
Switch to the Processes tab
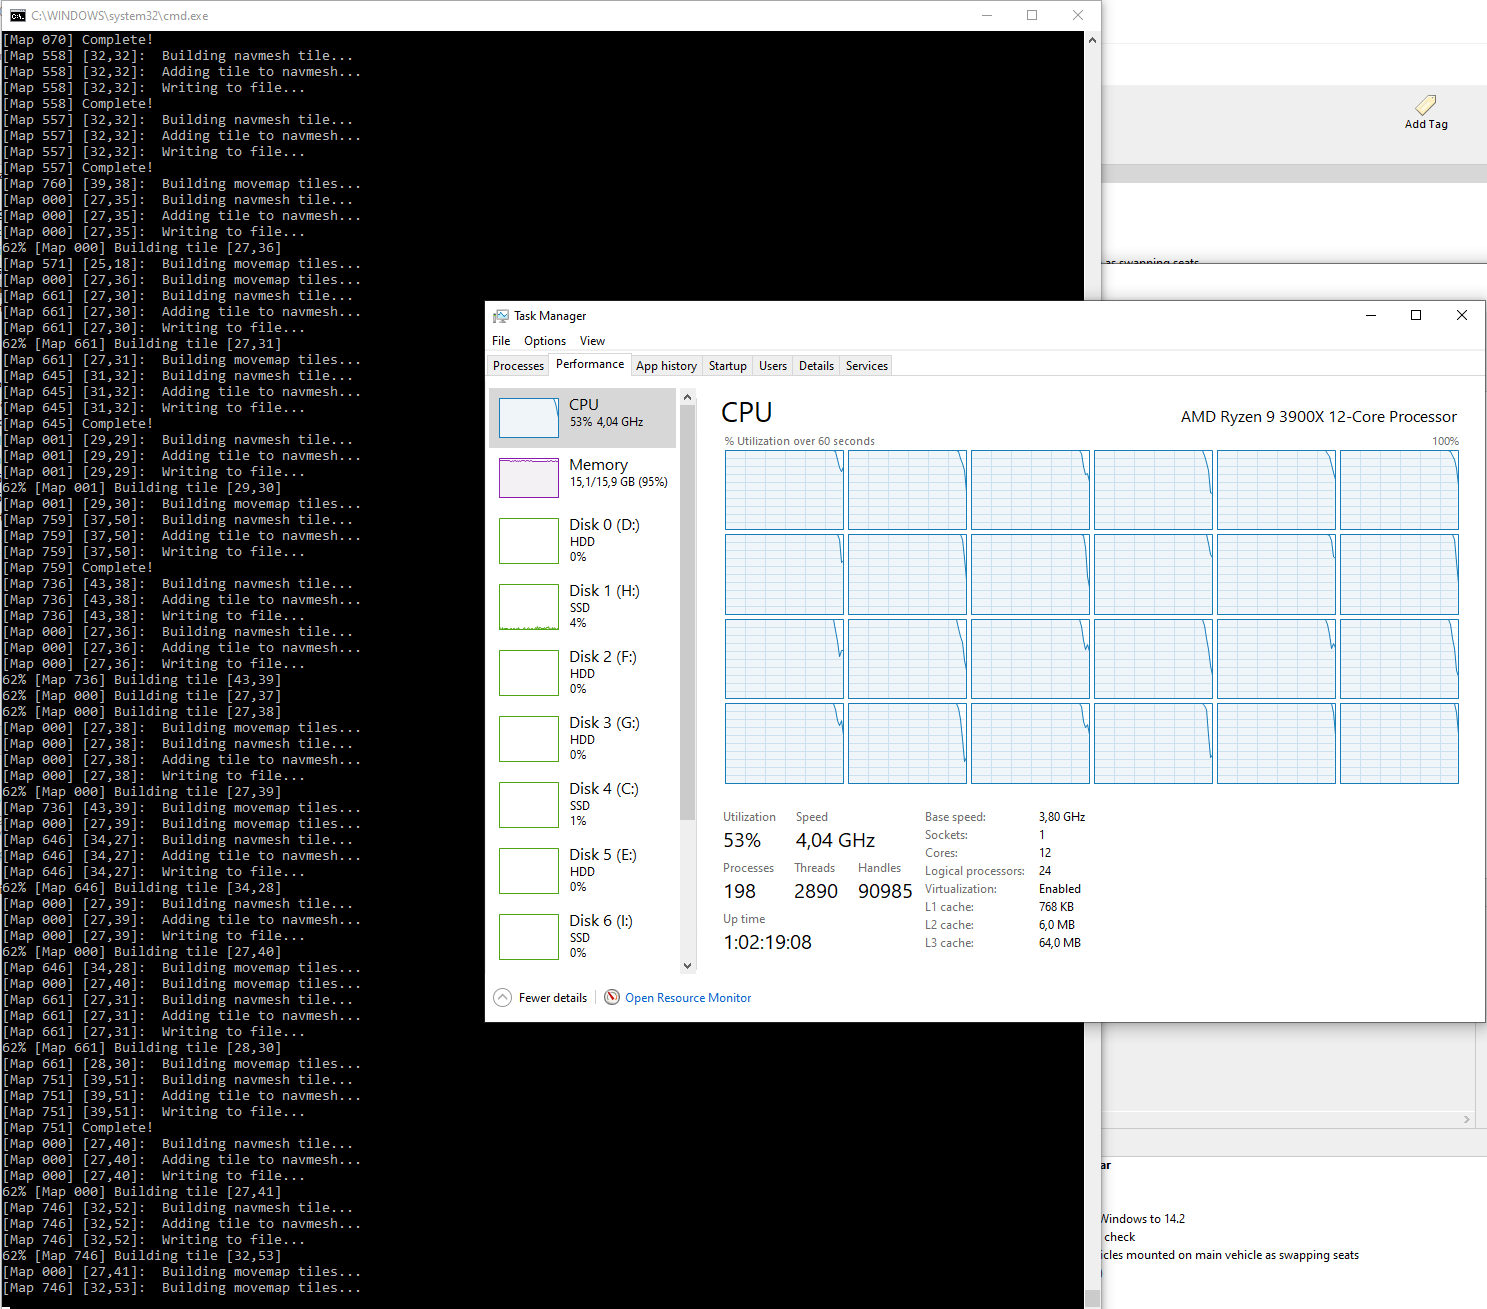click(x=518, y=366)
